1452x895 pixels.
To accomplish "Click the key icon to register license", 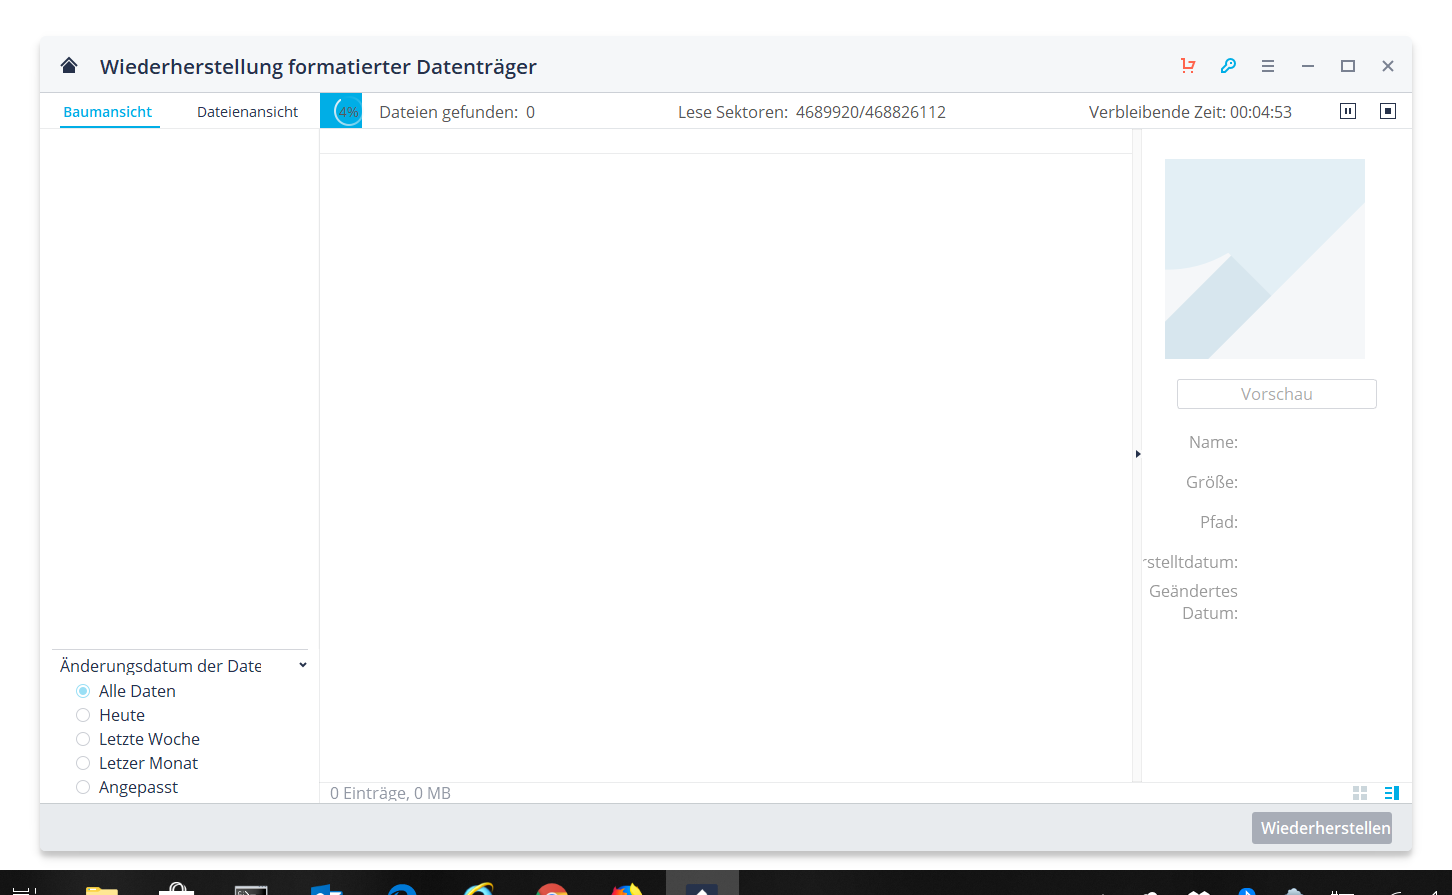I will [1228, 66].
